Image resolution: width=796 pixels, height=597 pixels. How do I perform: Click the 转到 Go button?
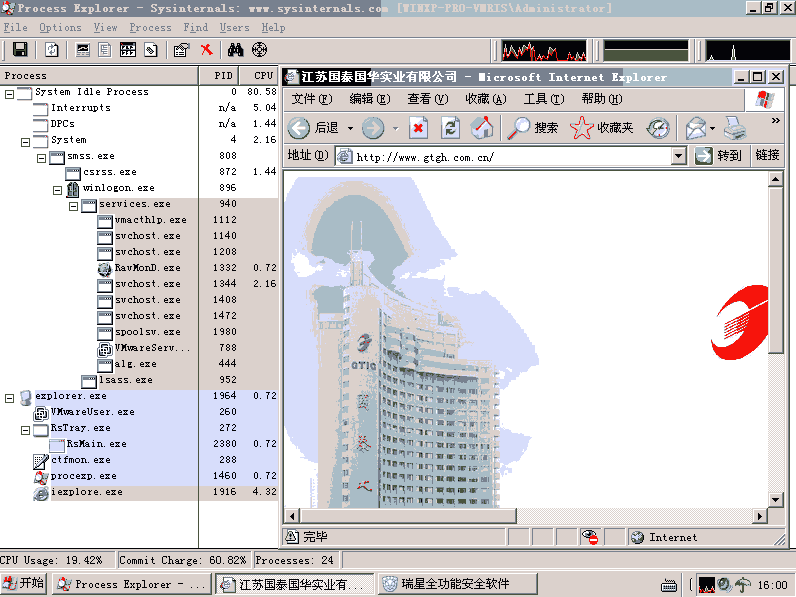pyautogui.click(x=718, y=156)
